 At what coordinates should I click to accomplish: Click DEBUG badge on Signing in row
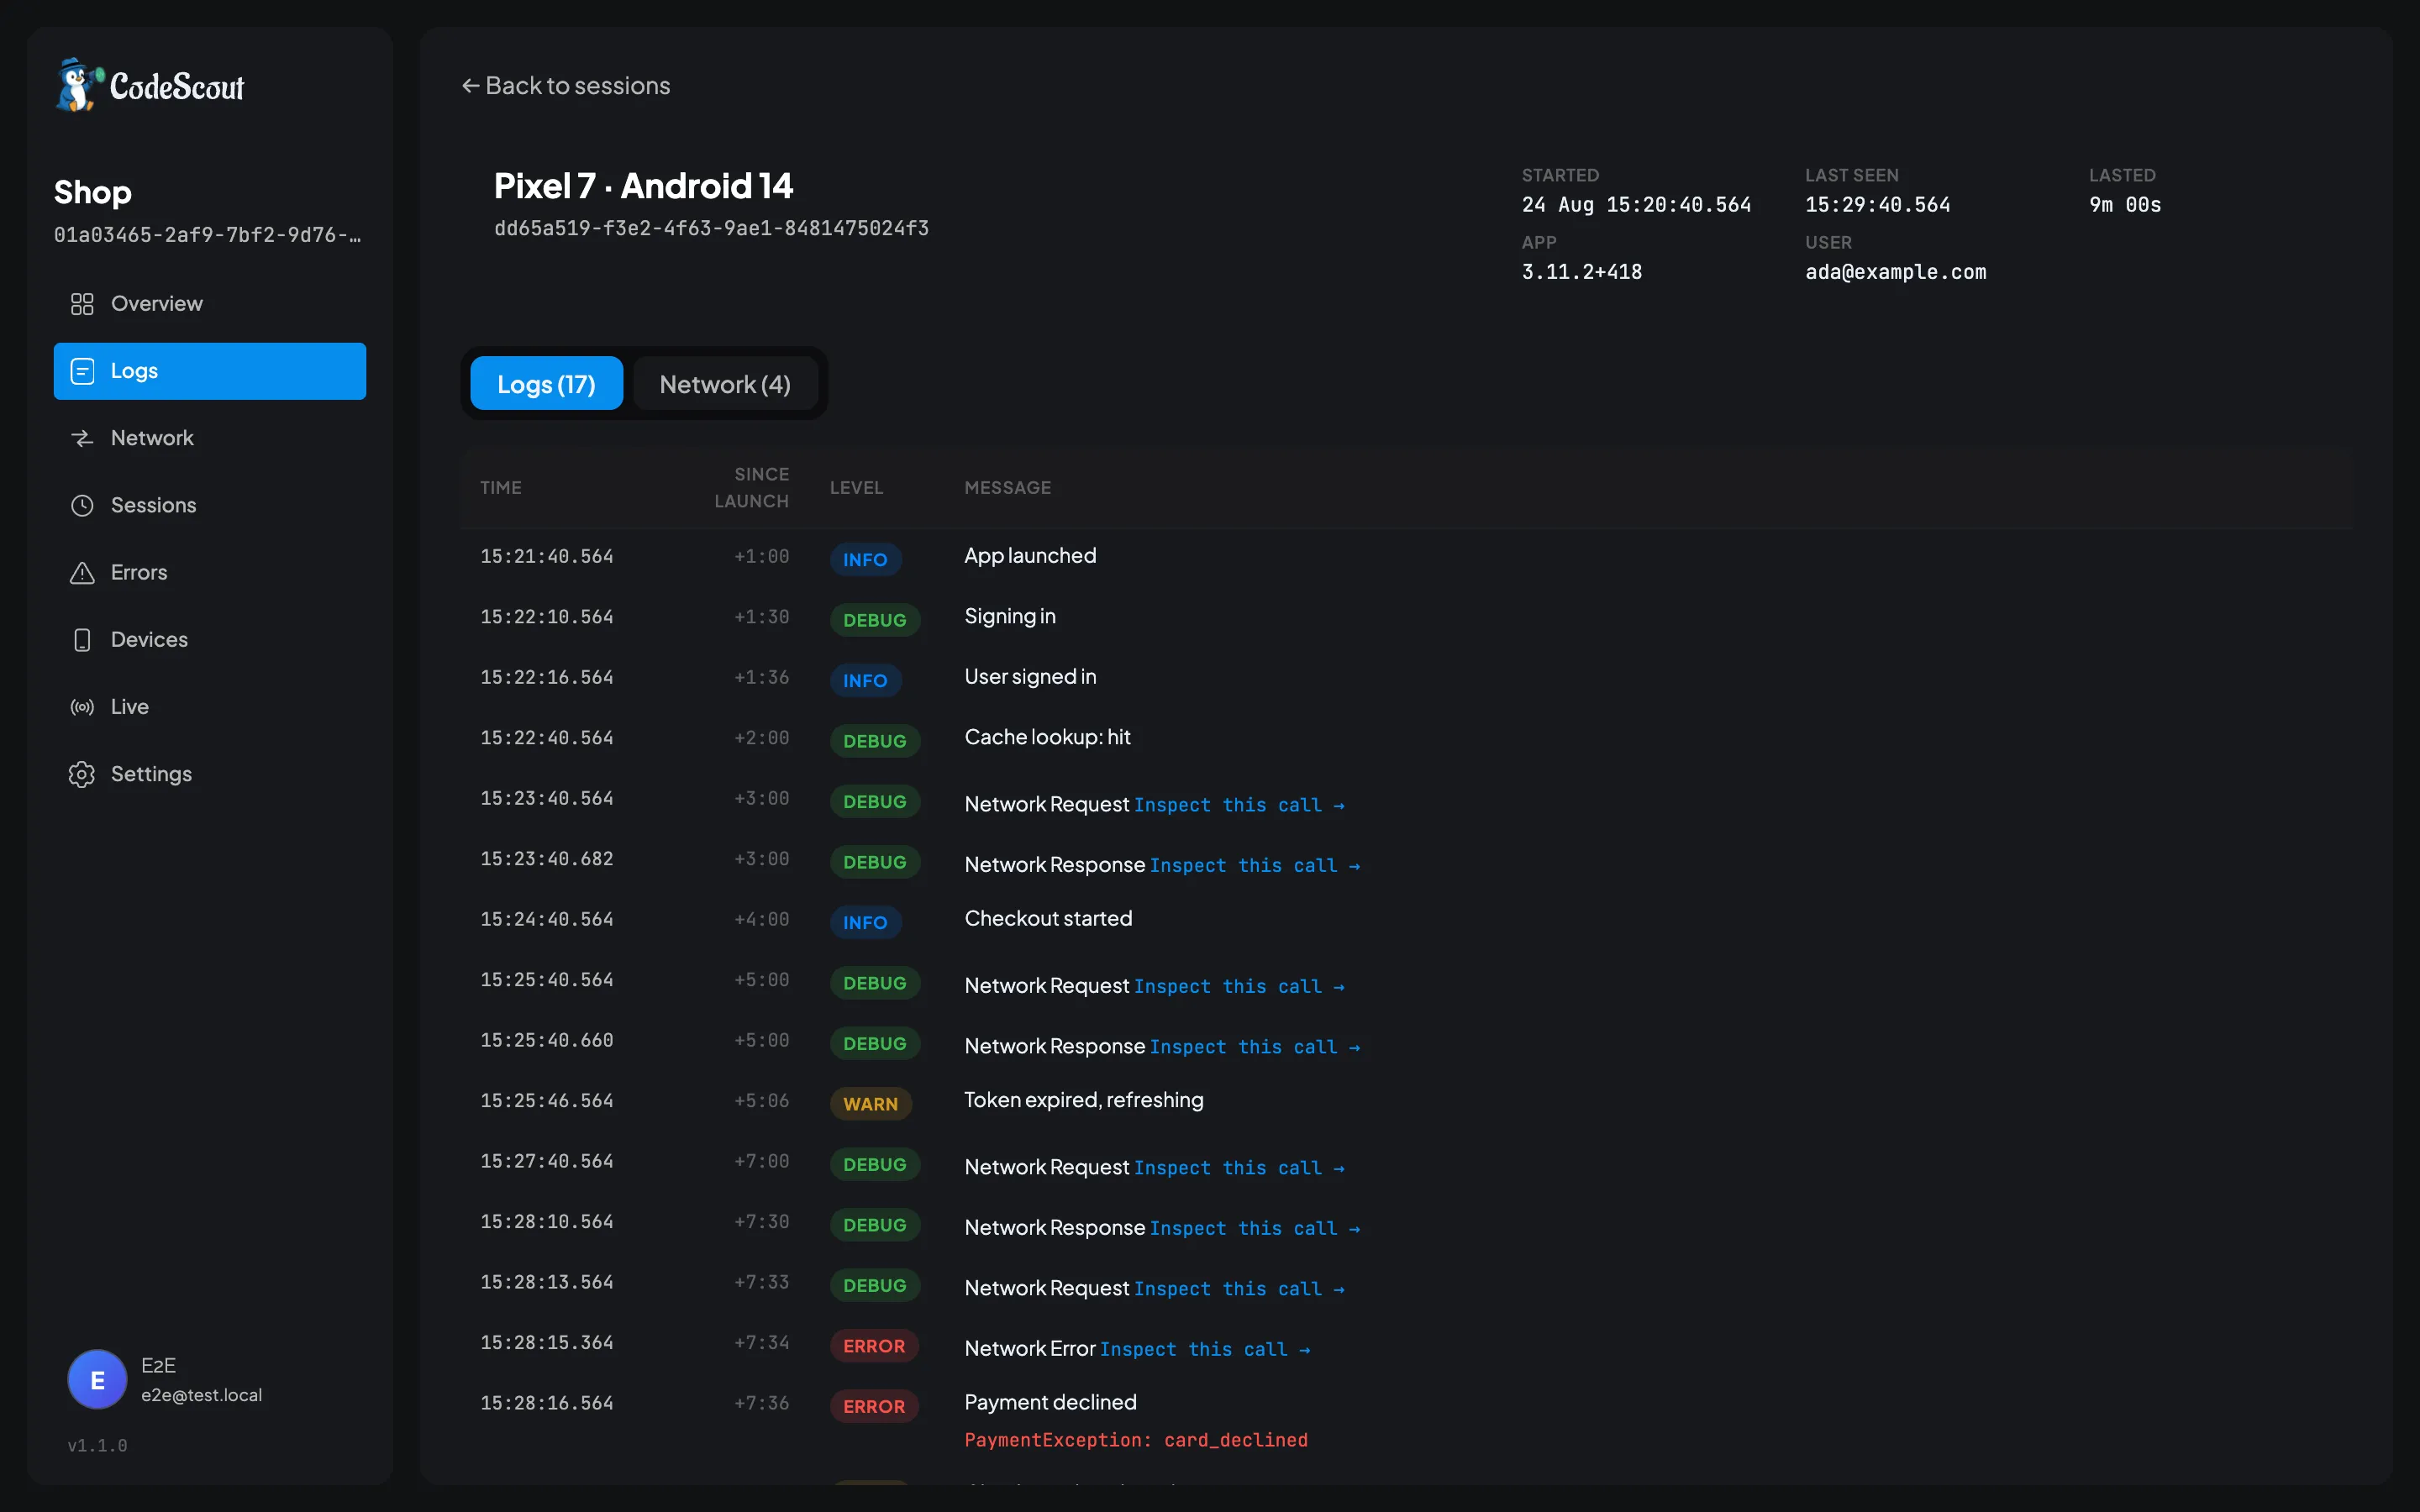tap(874, 620)
